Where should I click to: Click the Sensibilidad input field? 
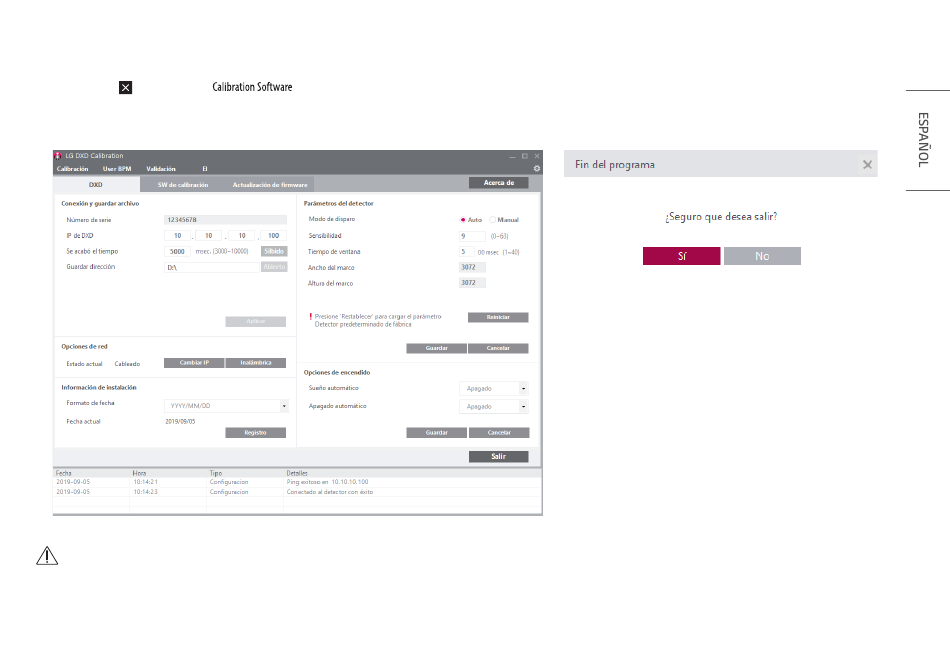[x=473, y=236]
